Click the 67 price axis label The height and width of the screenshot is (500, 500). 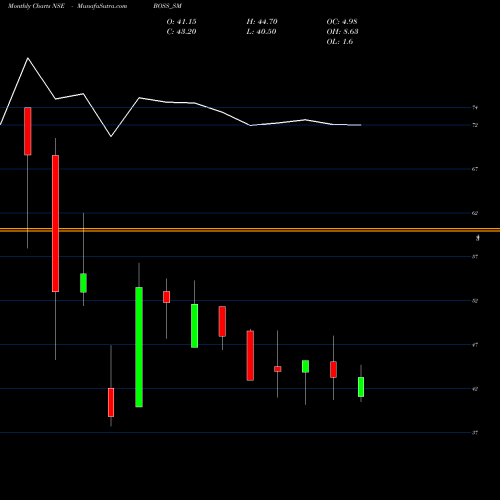click(x=475, y=169)
